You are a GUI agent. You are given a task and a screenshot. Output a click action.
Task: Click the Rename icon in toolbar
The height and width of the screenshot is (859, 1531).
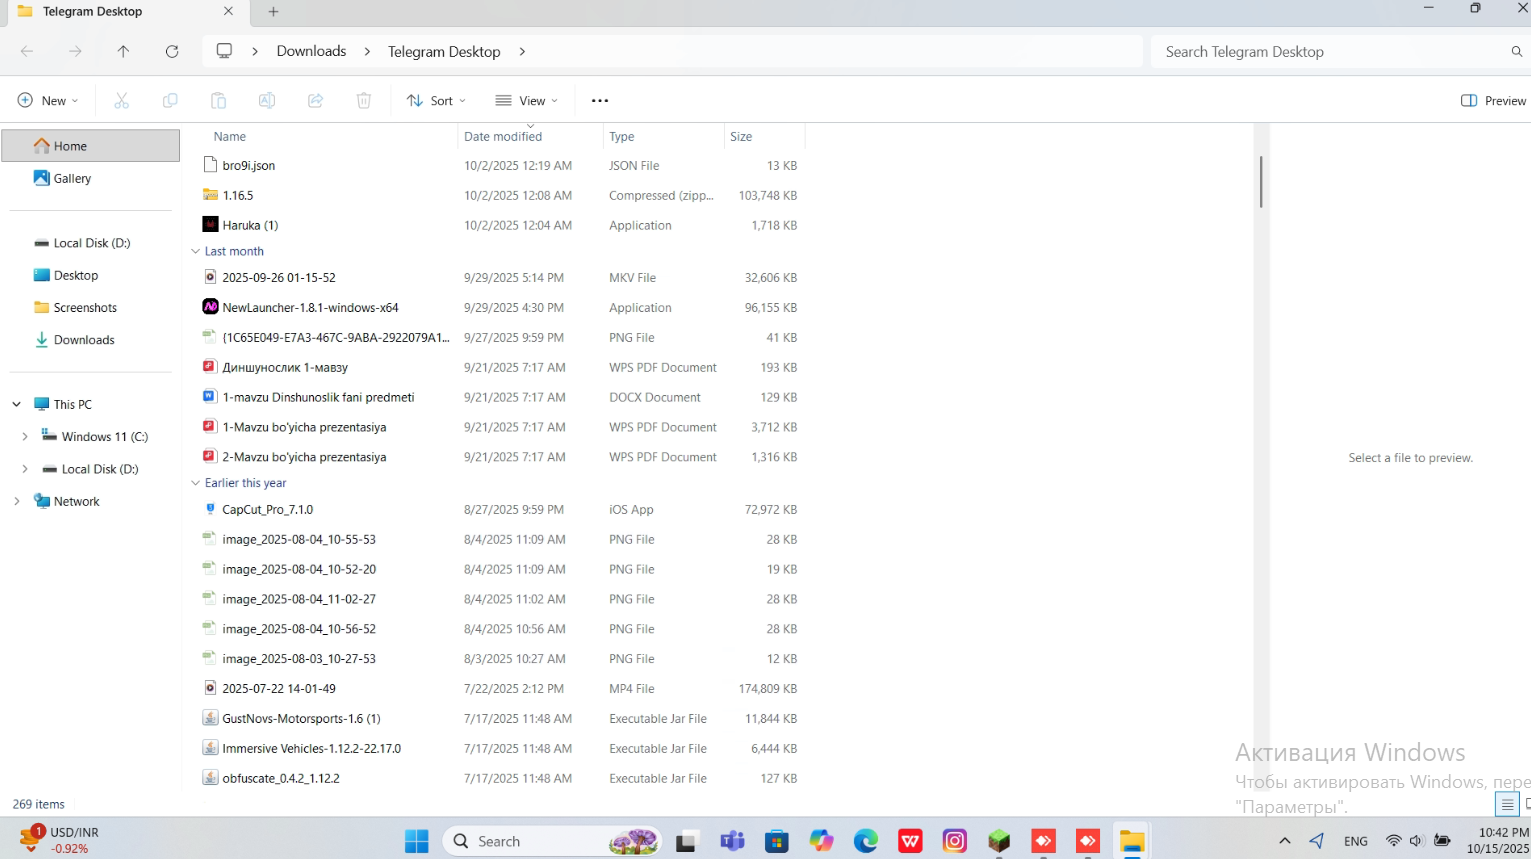pos(267,100)
